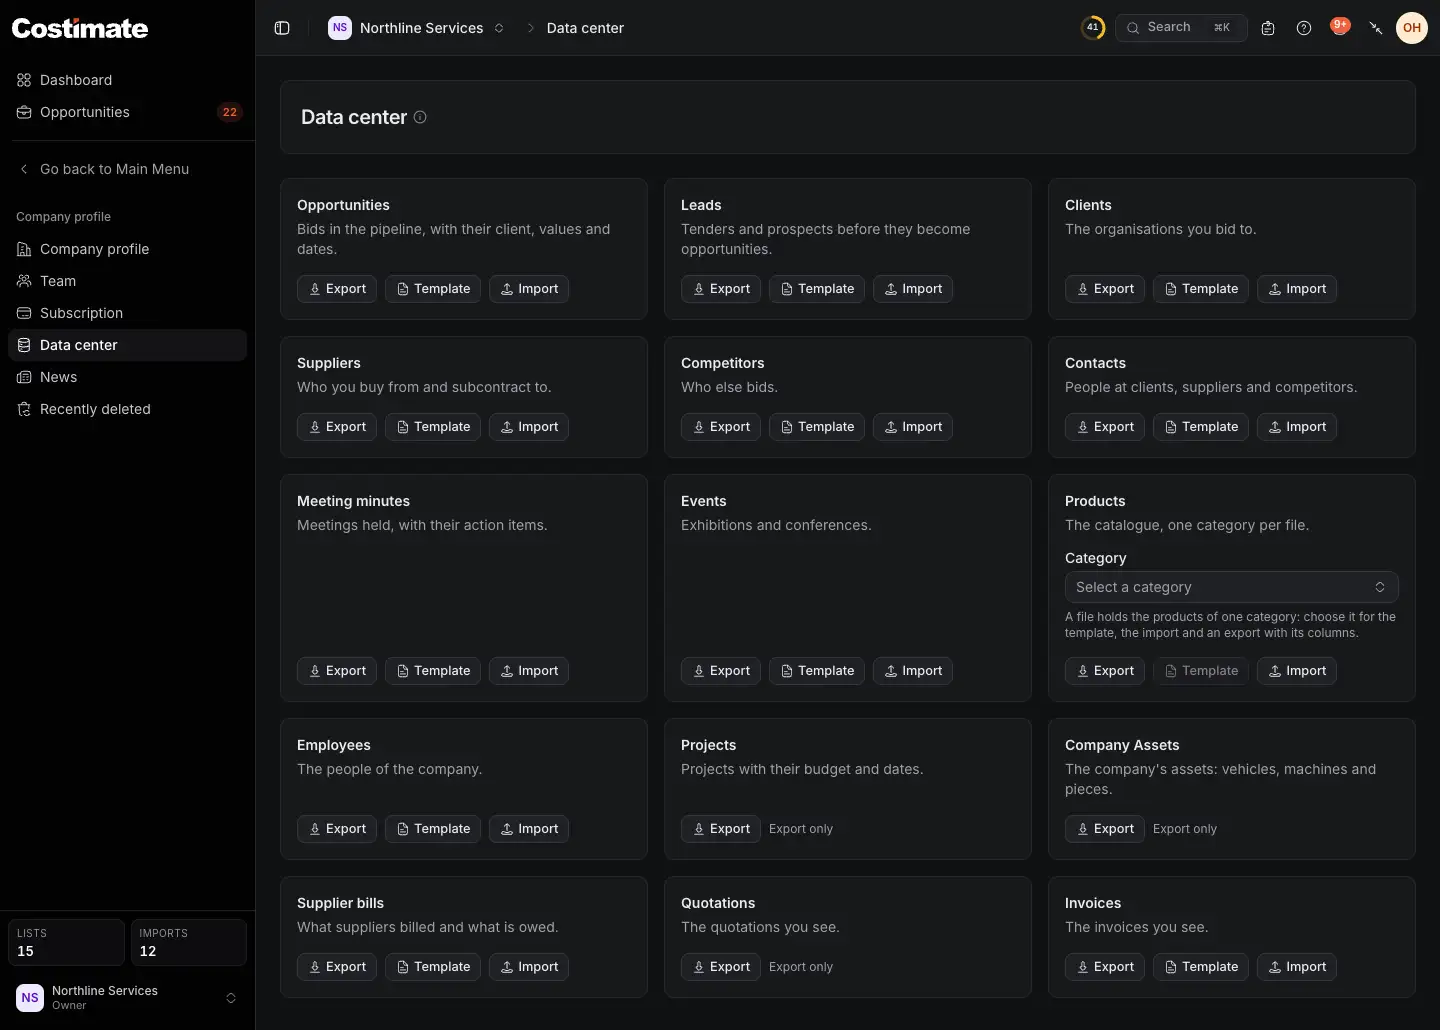Export Quotations data

click(721, 967)
